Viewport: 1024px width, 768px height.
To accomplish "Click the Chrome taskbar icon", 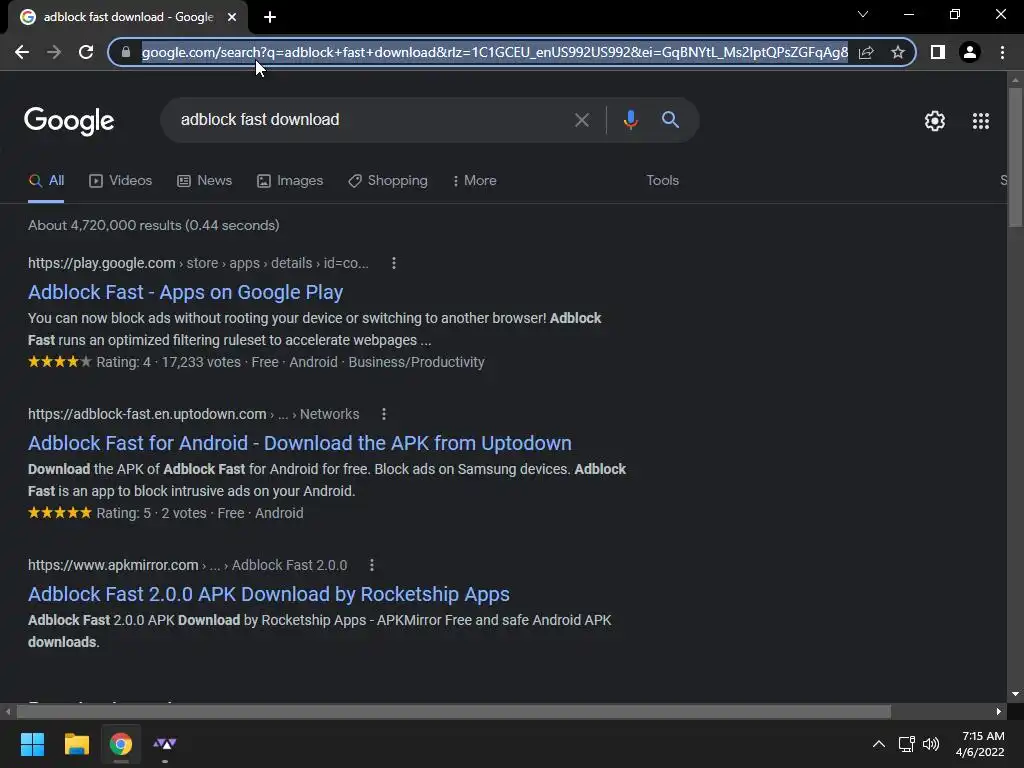I will (x=121, y=744).
